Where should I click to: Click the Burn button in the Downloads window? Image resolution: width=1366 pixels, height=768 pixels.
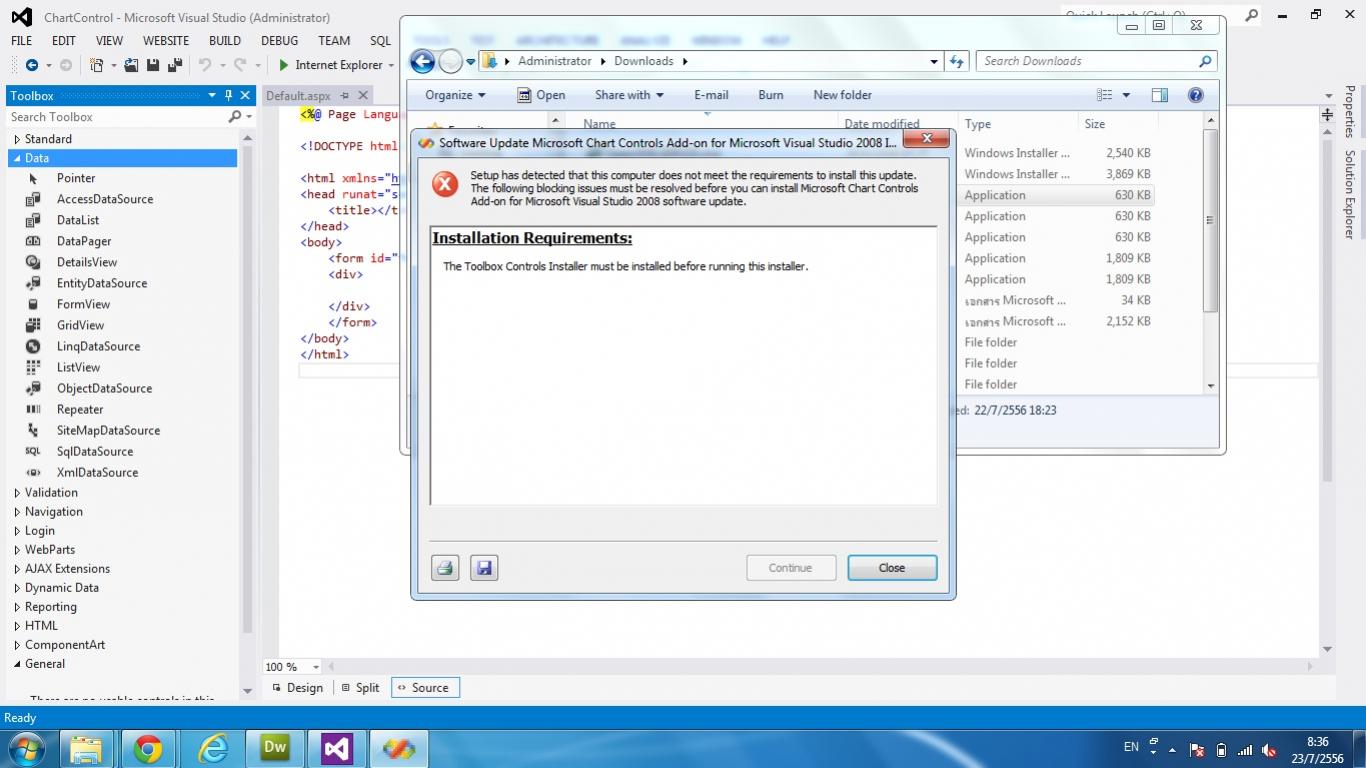[x=771, y=95]
